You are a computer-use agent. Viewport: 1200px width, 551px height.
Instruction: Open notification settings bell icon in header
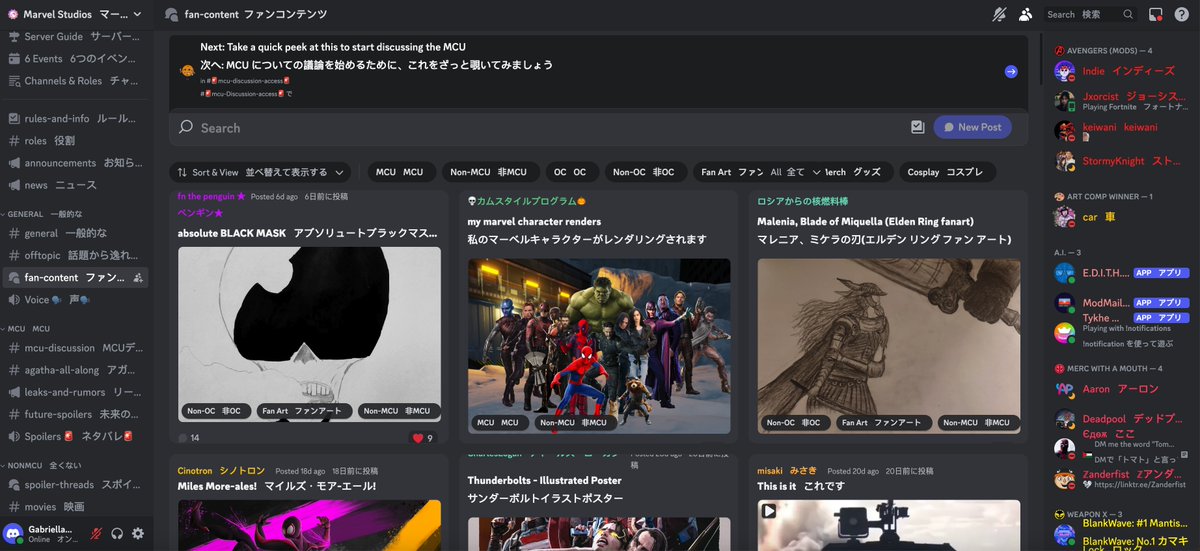click(998, 14)
